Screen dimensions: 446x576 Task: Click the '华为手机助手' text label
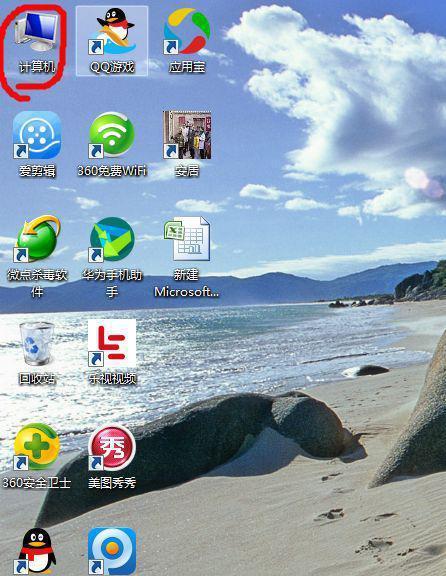pyautogui.click(x=112, y=283)
